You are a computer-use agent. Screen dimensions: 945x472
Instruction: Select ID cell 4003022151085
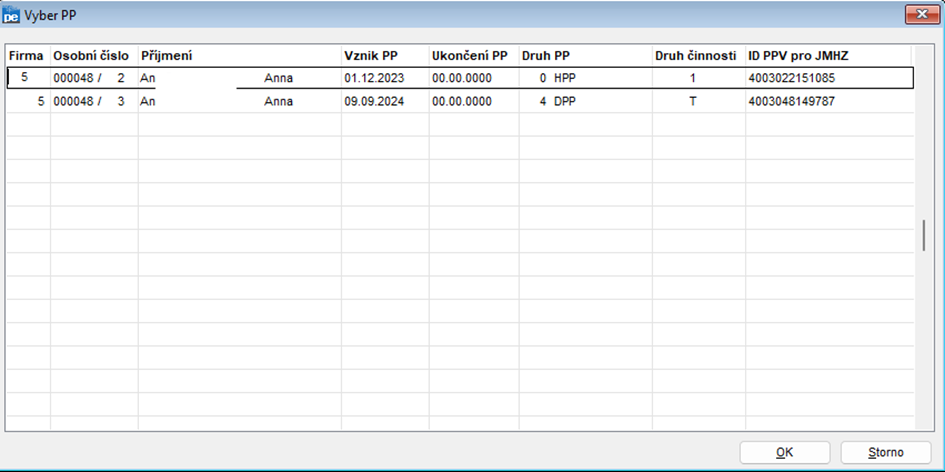pyautogui.click(x=790, y=78)
